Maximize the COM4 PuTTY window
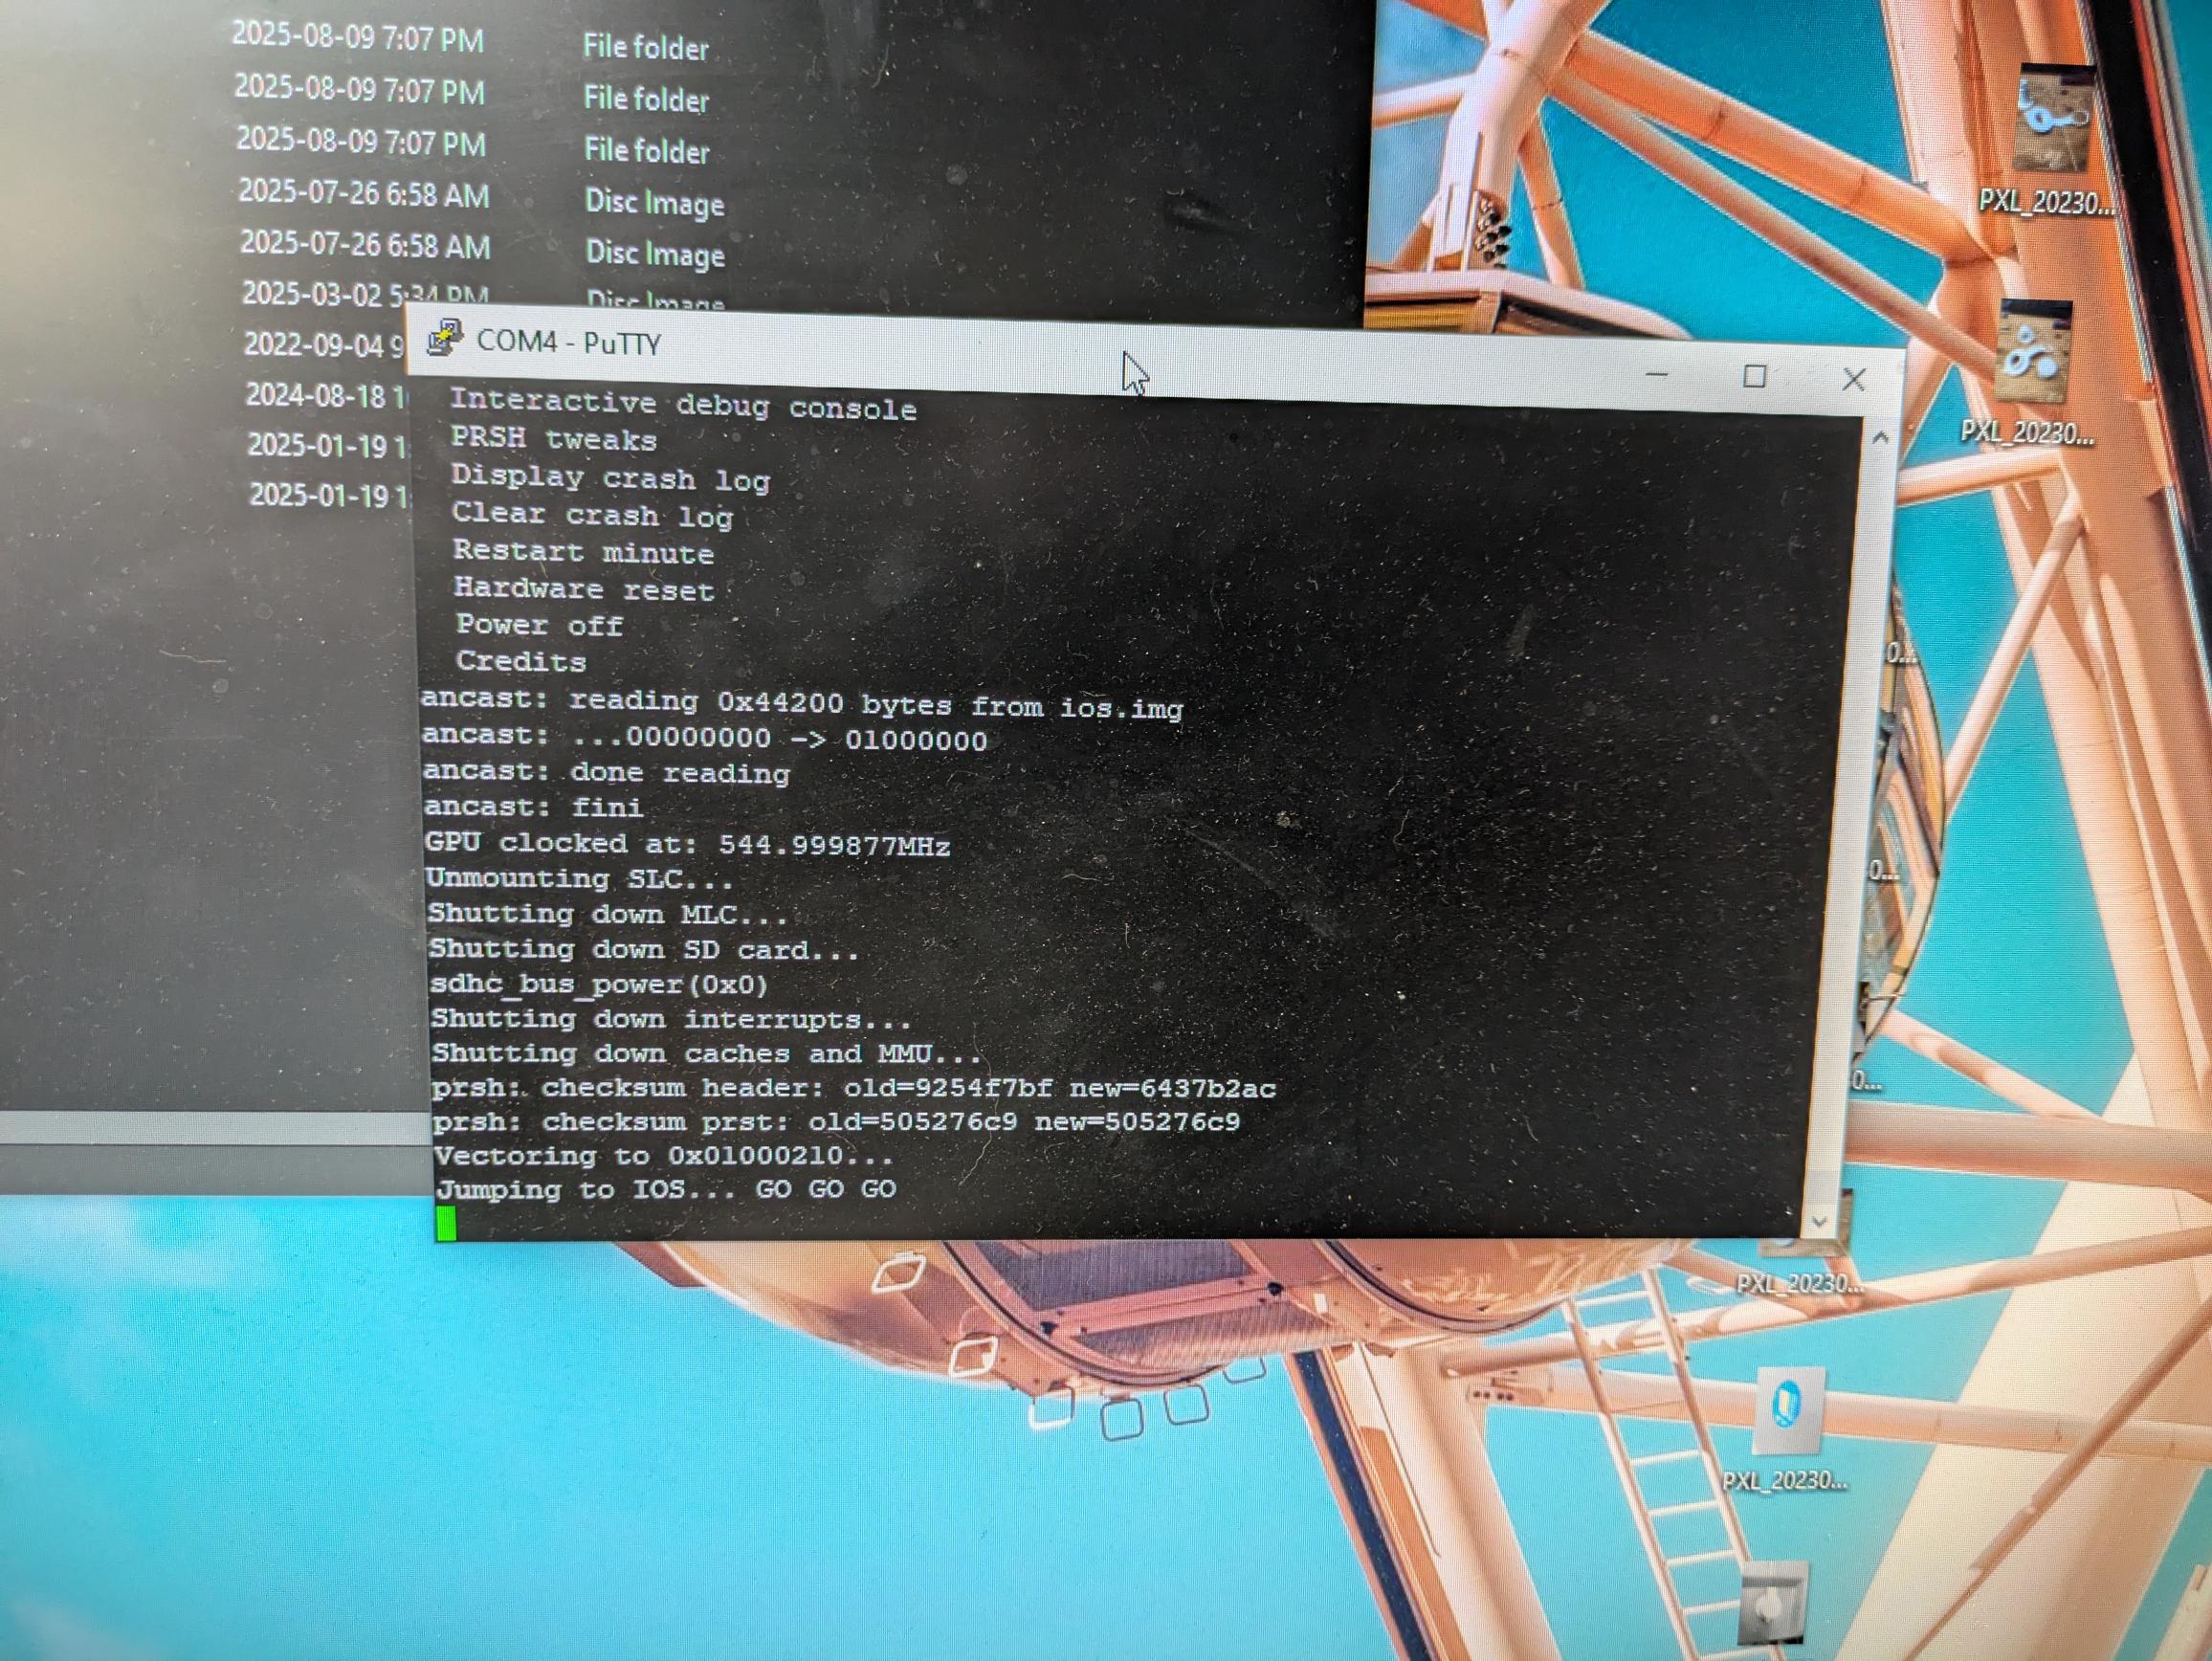 pyautogui.click(x=1754, y=377)
